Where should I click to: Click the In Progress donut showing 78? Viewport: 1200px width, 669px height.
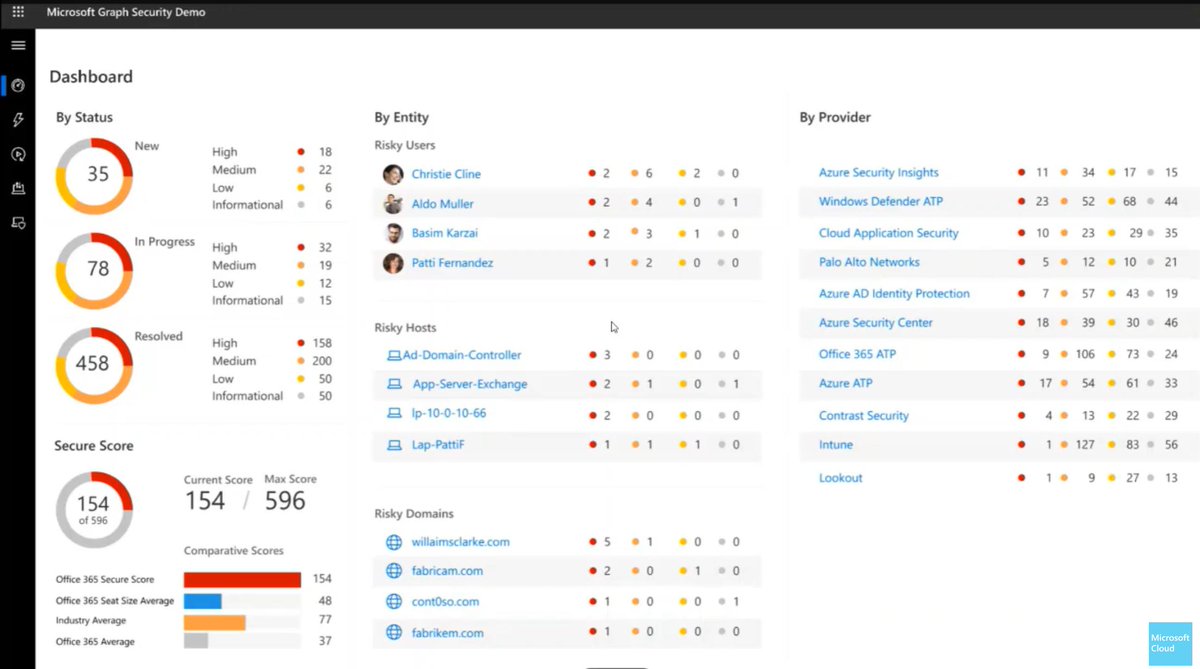93,270
